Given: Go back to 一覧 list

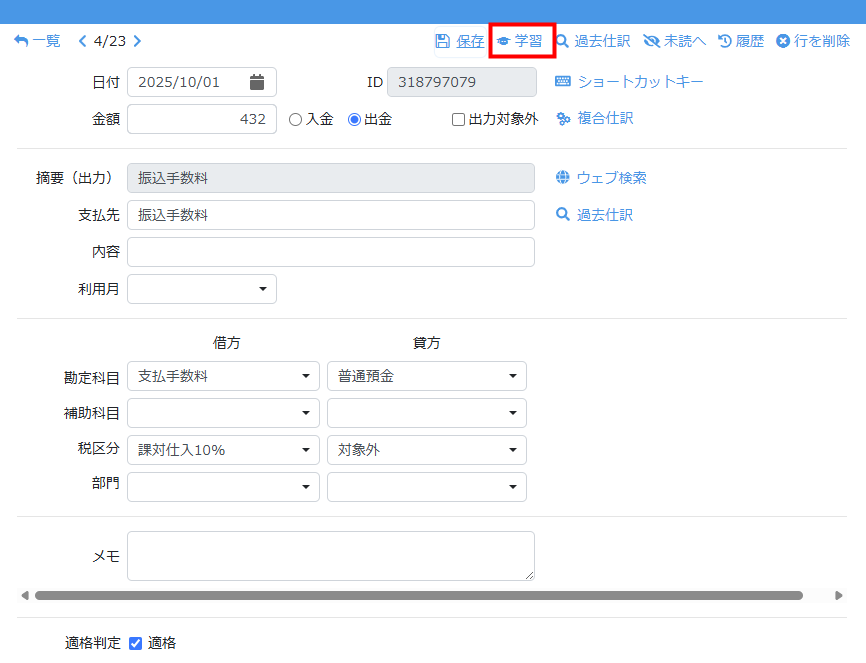Looking at the screenshot, I should (37, 41).
